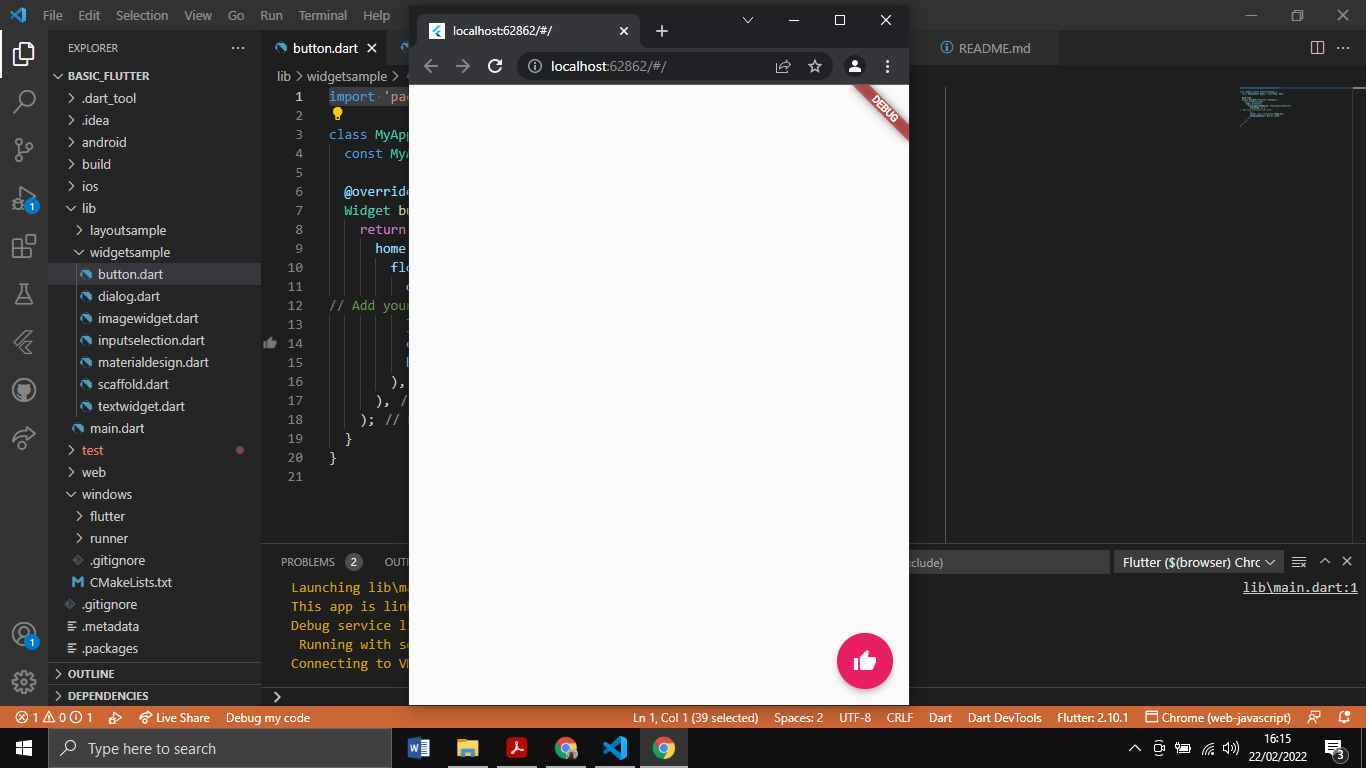The width and height of the screenshot is (1366, 768).
Task: Open the Terminal menu
Action: pyautogui.click(x=322, y=15)
